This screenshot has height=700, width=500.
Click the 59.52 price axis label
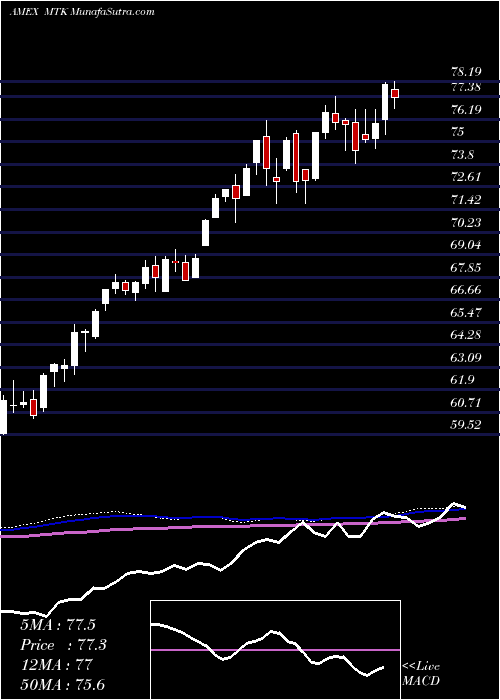(x=467, y=425)
